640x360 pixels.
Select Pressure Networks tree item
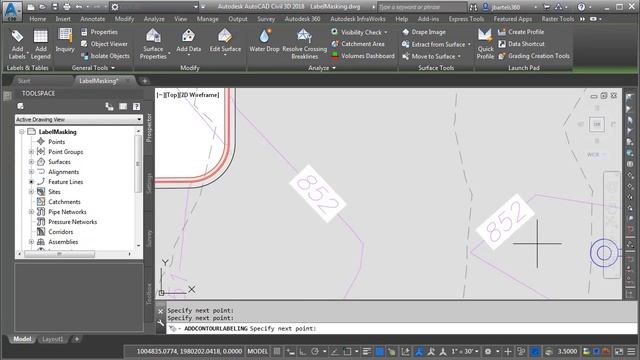(72, 222)
